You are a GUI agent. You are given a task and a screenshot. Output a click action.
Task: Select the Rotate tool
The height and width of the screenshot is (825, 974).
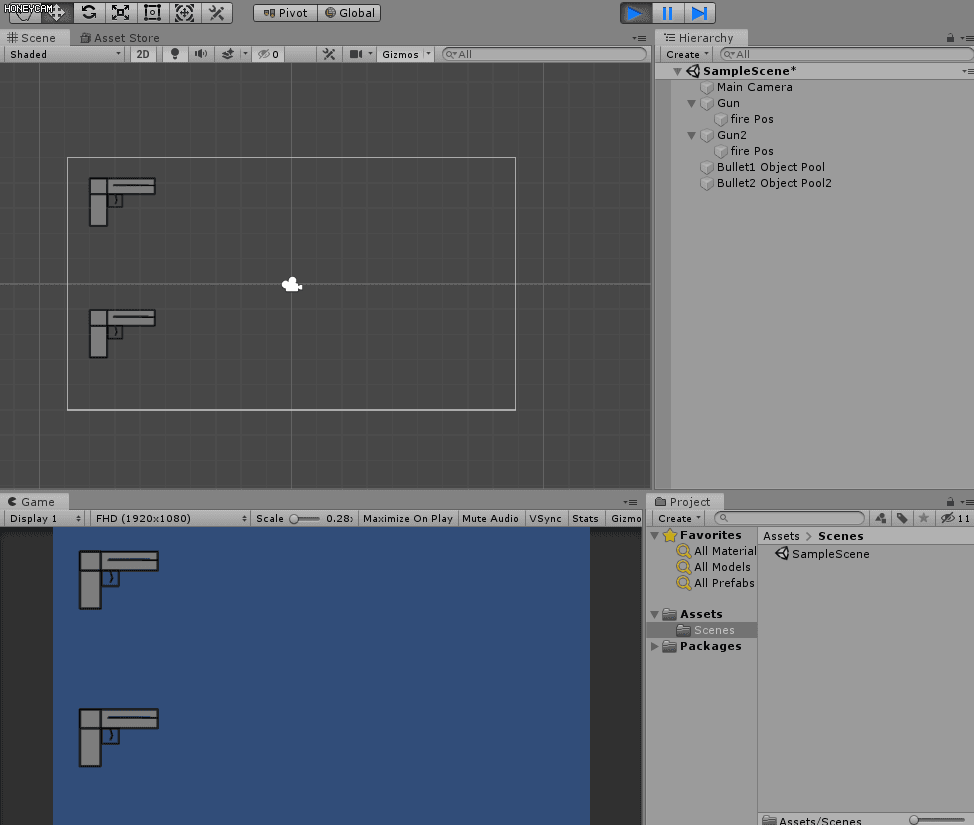pyautogui.click(x=89, y=13)
